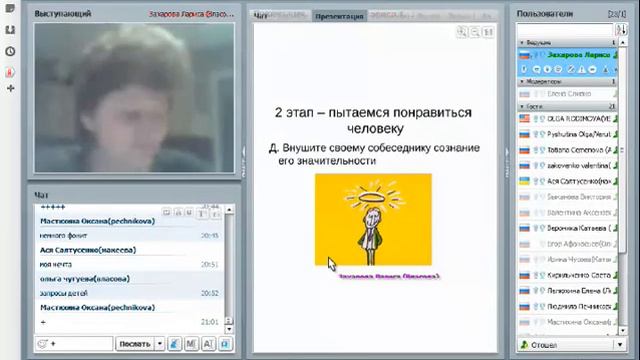Click the chat bubble action icon under Захарова Лариса

(x=536, y=69)
